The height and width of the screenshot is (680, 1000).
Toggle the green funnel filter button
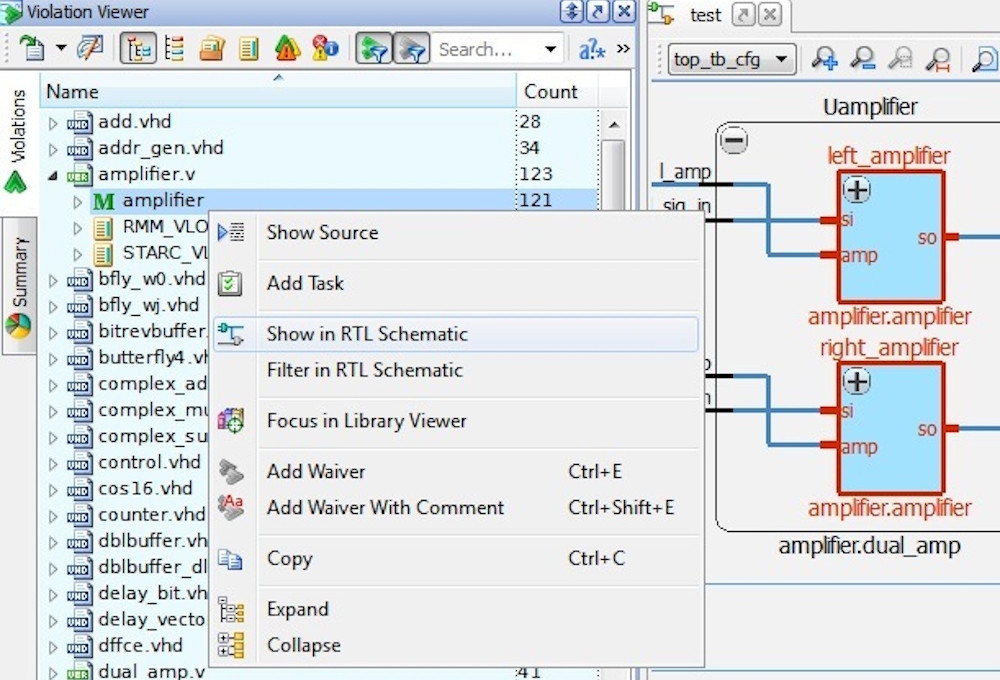click(x=373, y=48)
